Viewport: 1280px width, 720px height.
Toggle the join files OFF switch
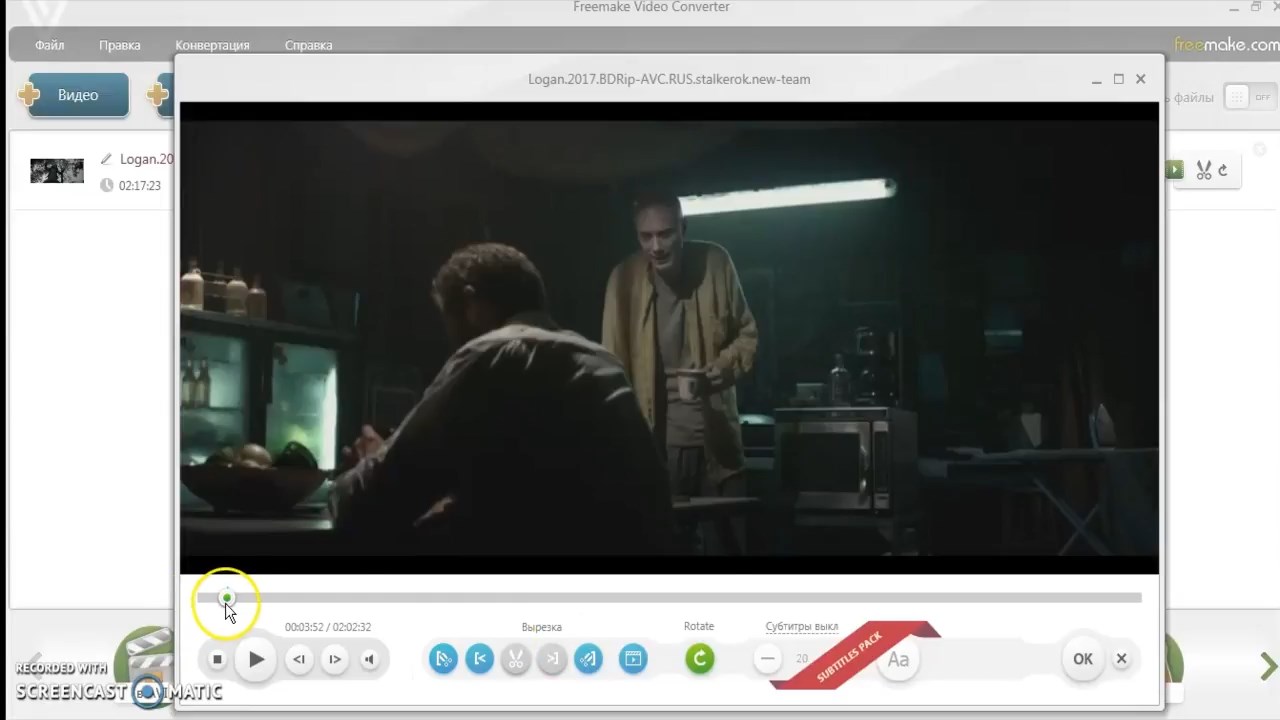(1250, 97)
